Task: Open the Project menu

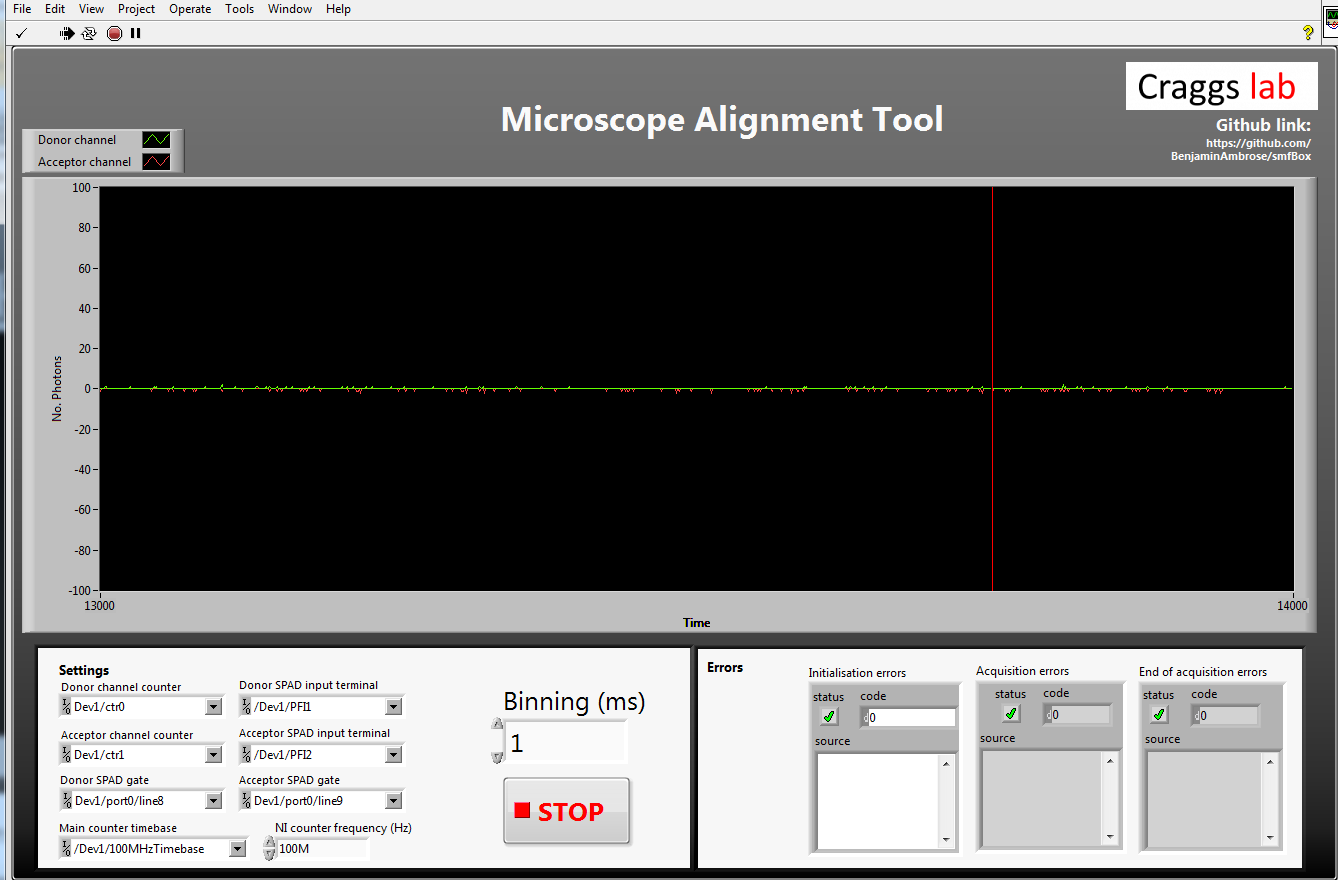Action: [x=136, y=9]
